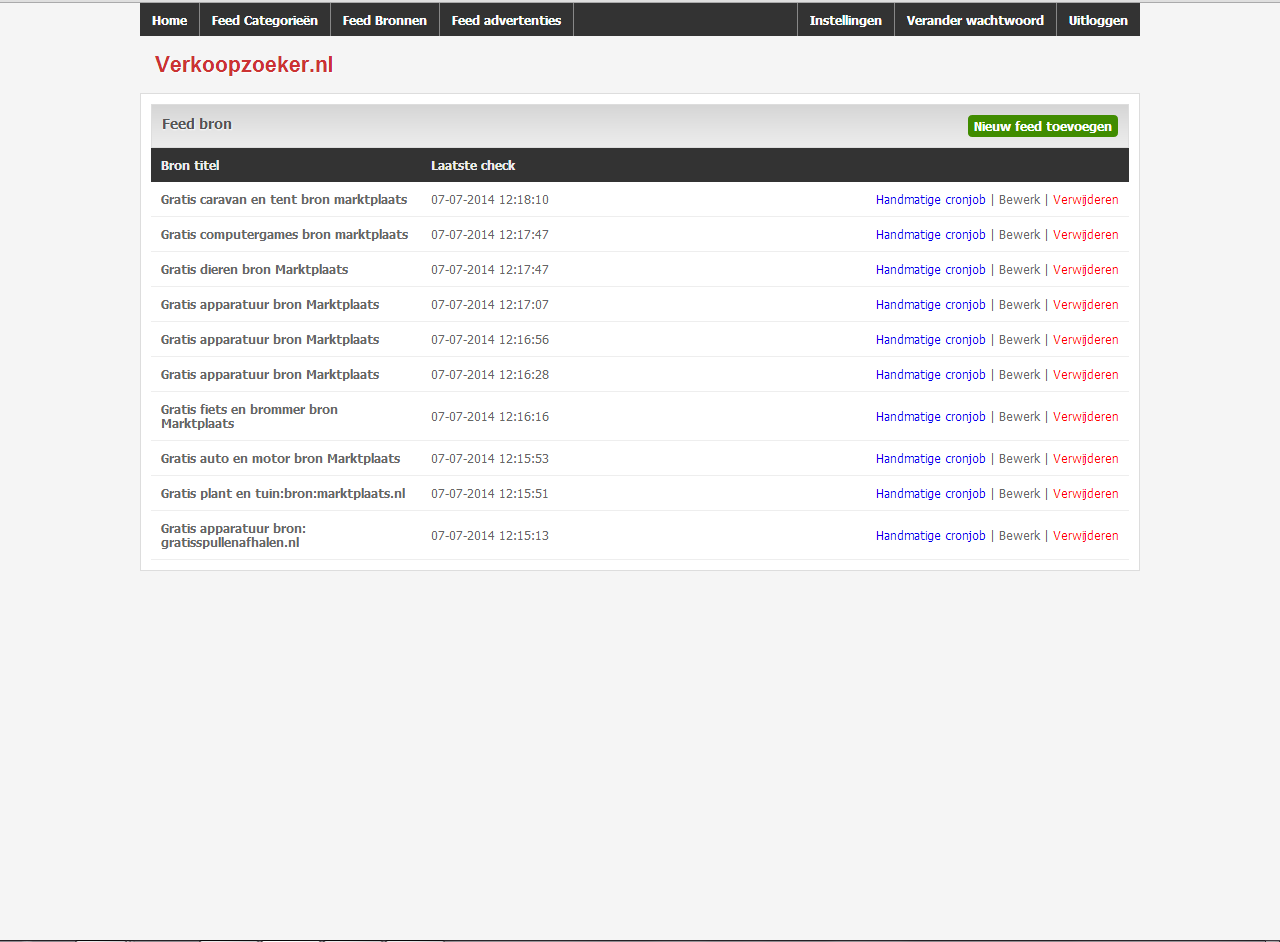Image resolution: width=1280 pixels, height=942 pixels.
Task: Click the timestamp 07-07-2014 12:16:28
Action: [490, 375]
